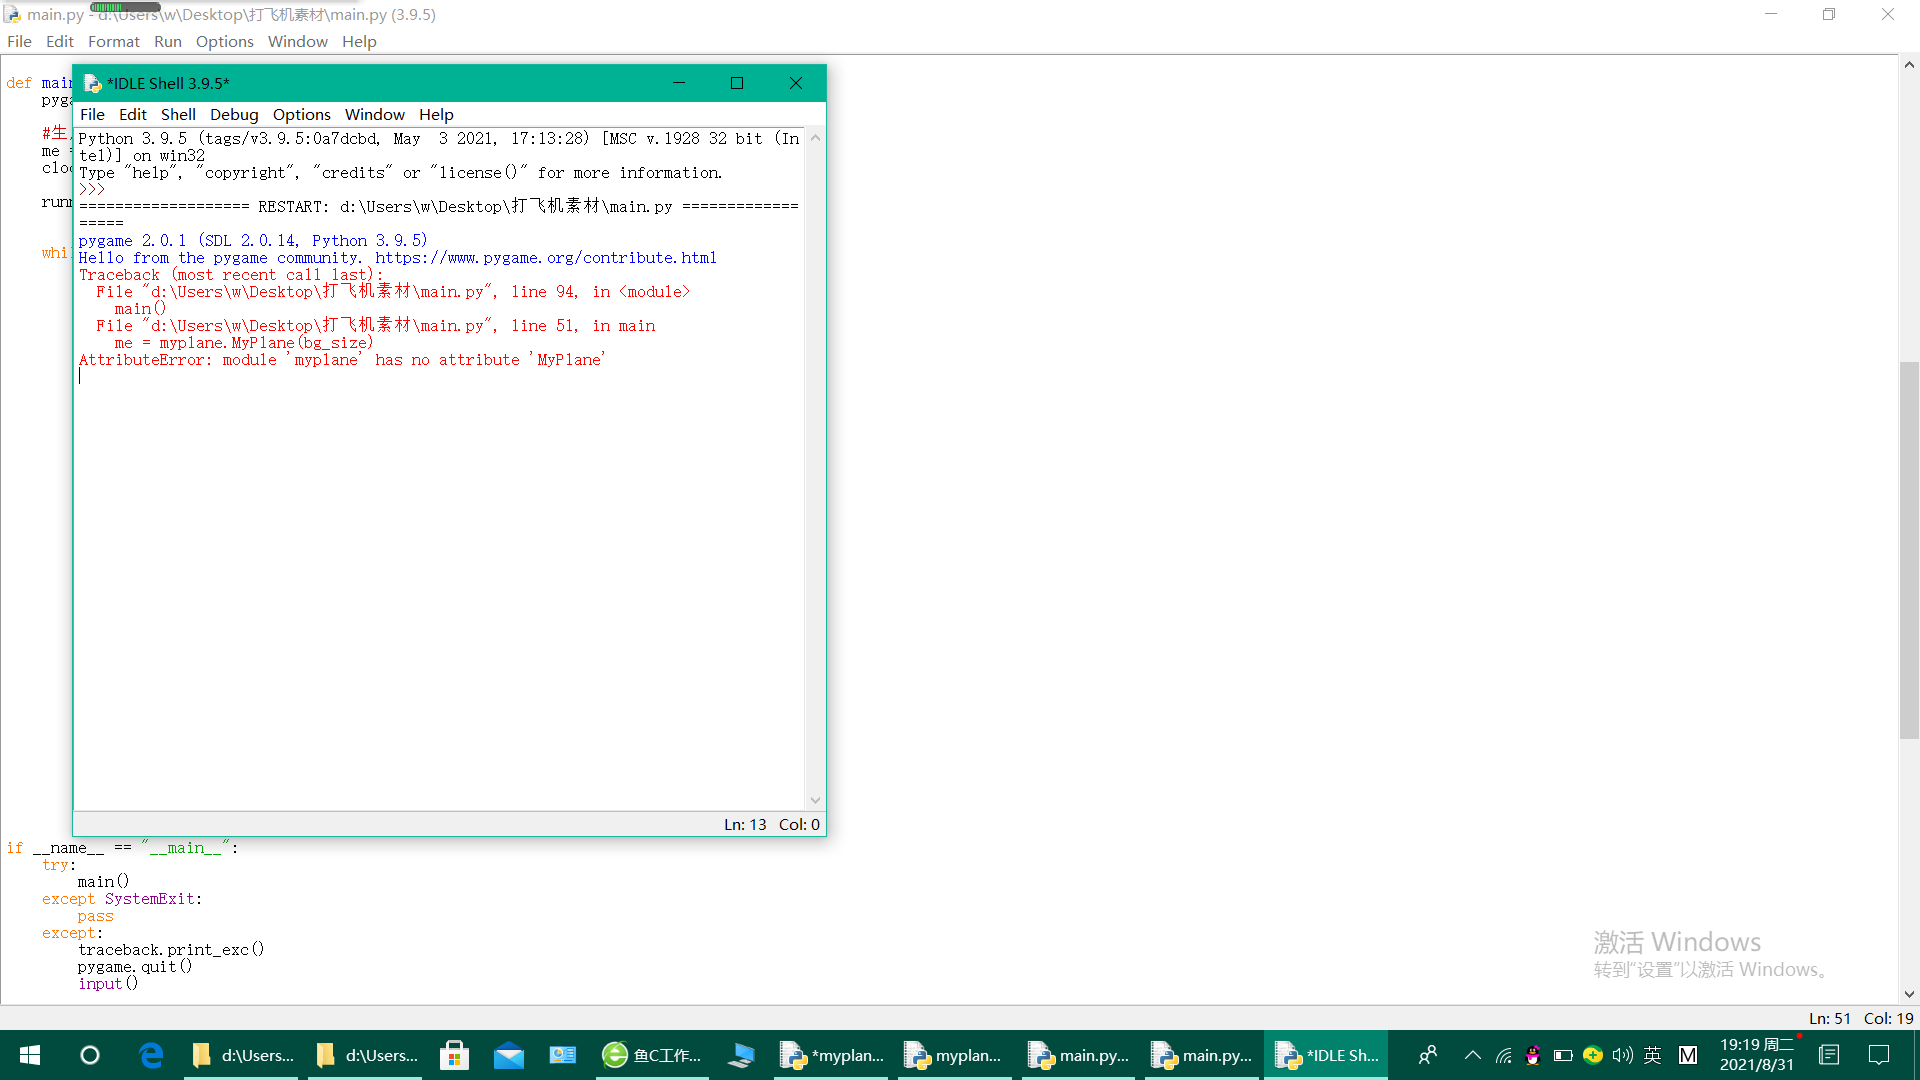1920x1080 pixels.
Task: Switch to saved myplan... IDLE taskbar window
Action: click(x=953, y=1055)
